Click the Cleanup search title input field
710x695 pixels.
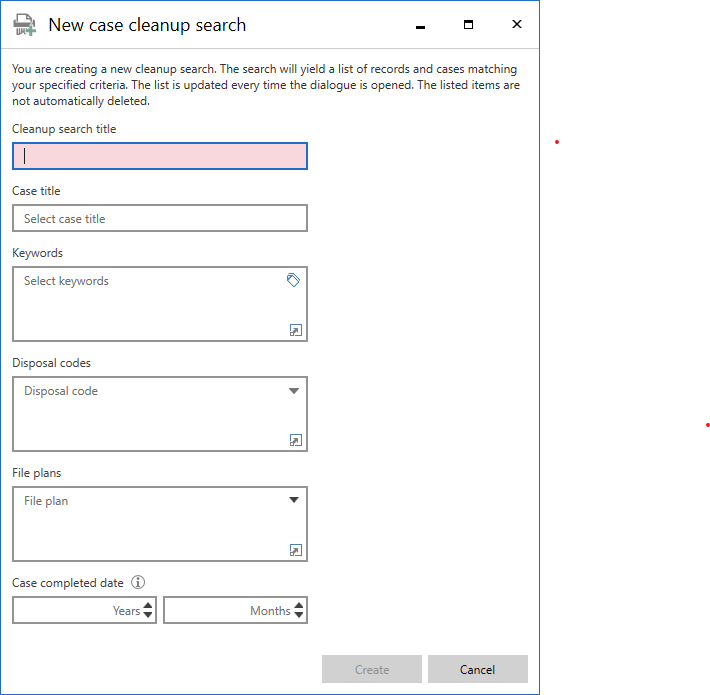[160, 156]
